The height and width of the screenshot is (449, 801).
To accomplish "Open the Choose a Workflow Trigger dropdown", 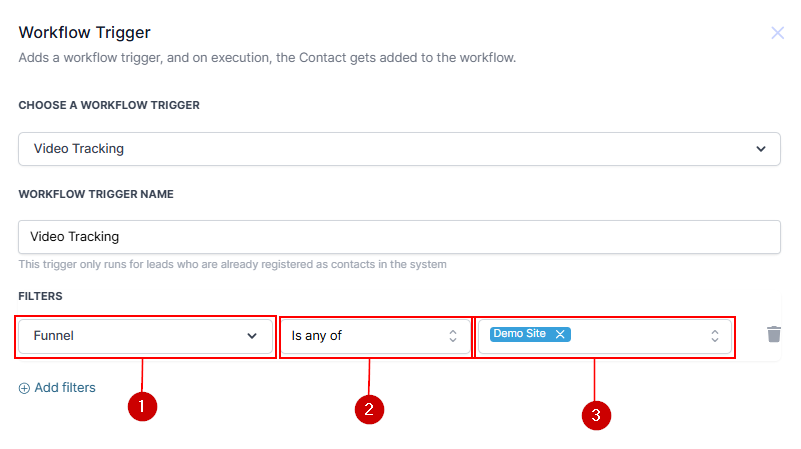I will click(399, 149).
